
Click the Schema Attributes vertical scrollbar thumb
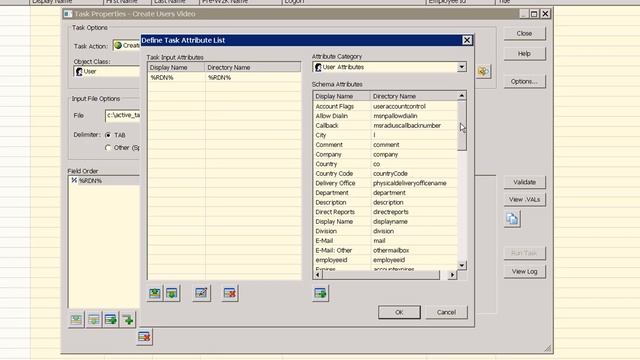point(462,126)
